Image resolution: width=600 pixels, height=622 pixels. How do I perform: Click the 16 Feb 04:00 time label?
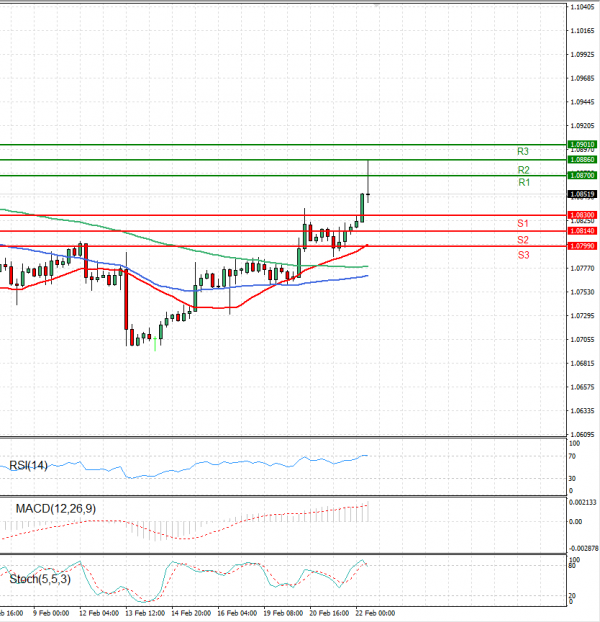tap(237, 613)
